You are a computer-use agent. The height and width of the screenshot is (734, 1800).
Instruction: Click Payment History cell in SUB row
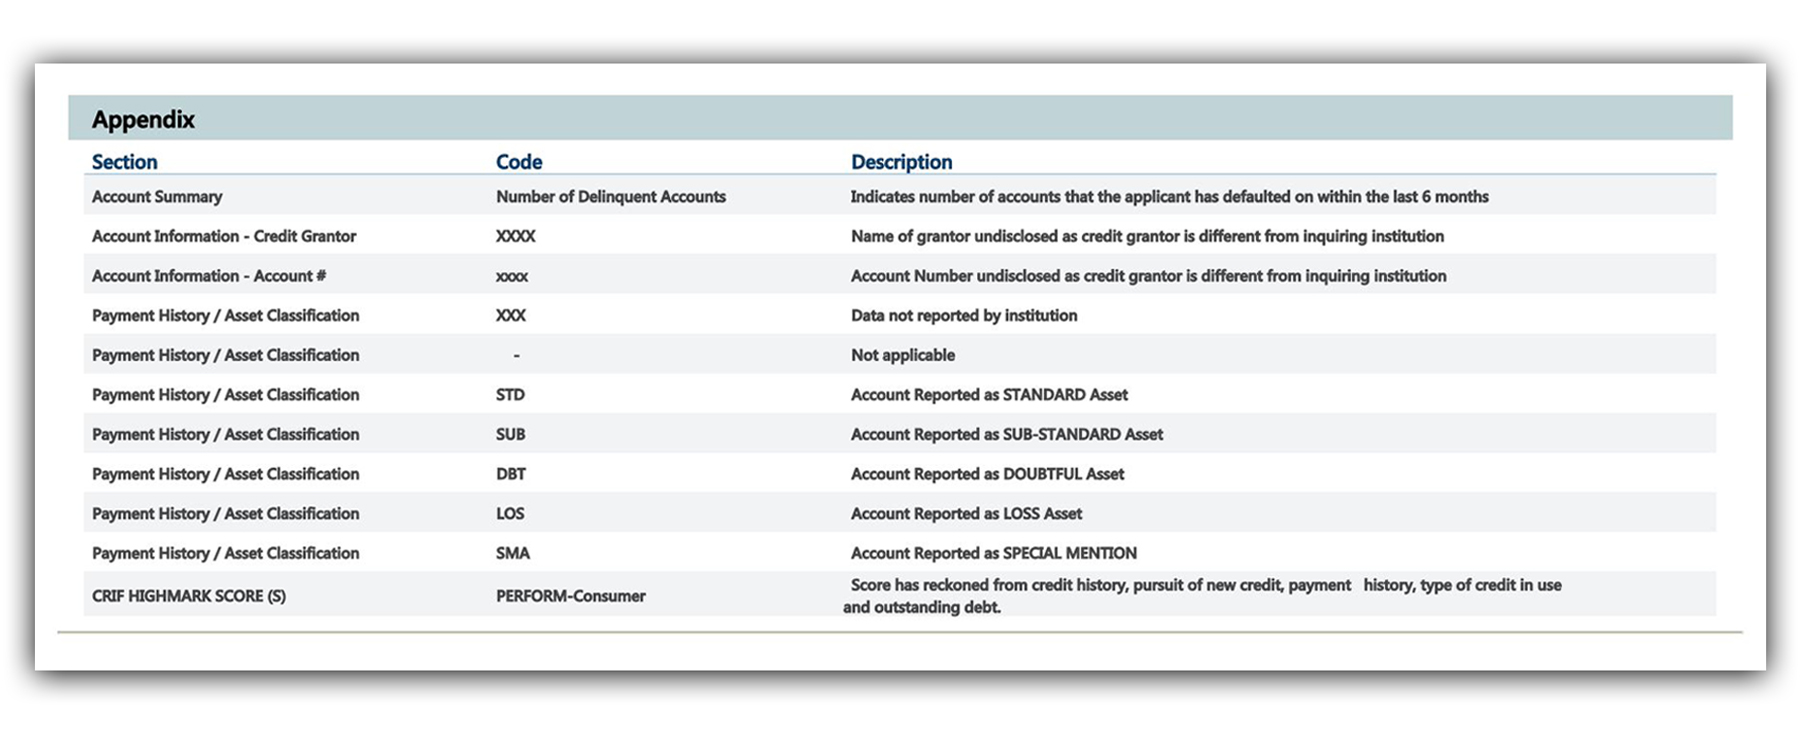pos(225,434)
